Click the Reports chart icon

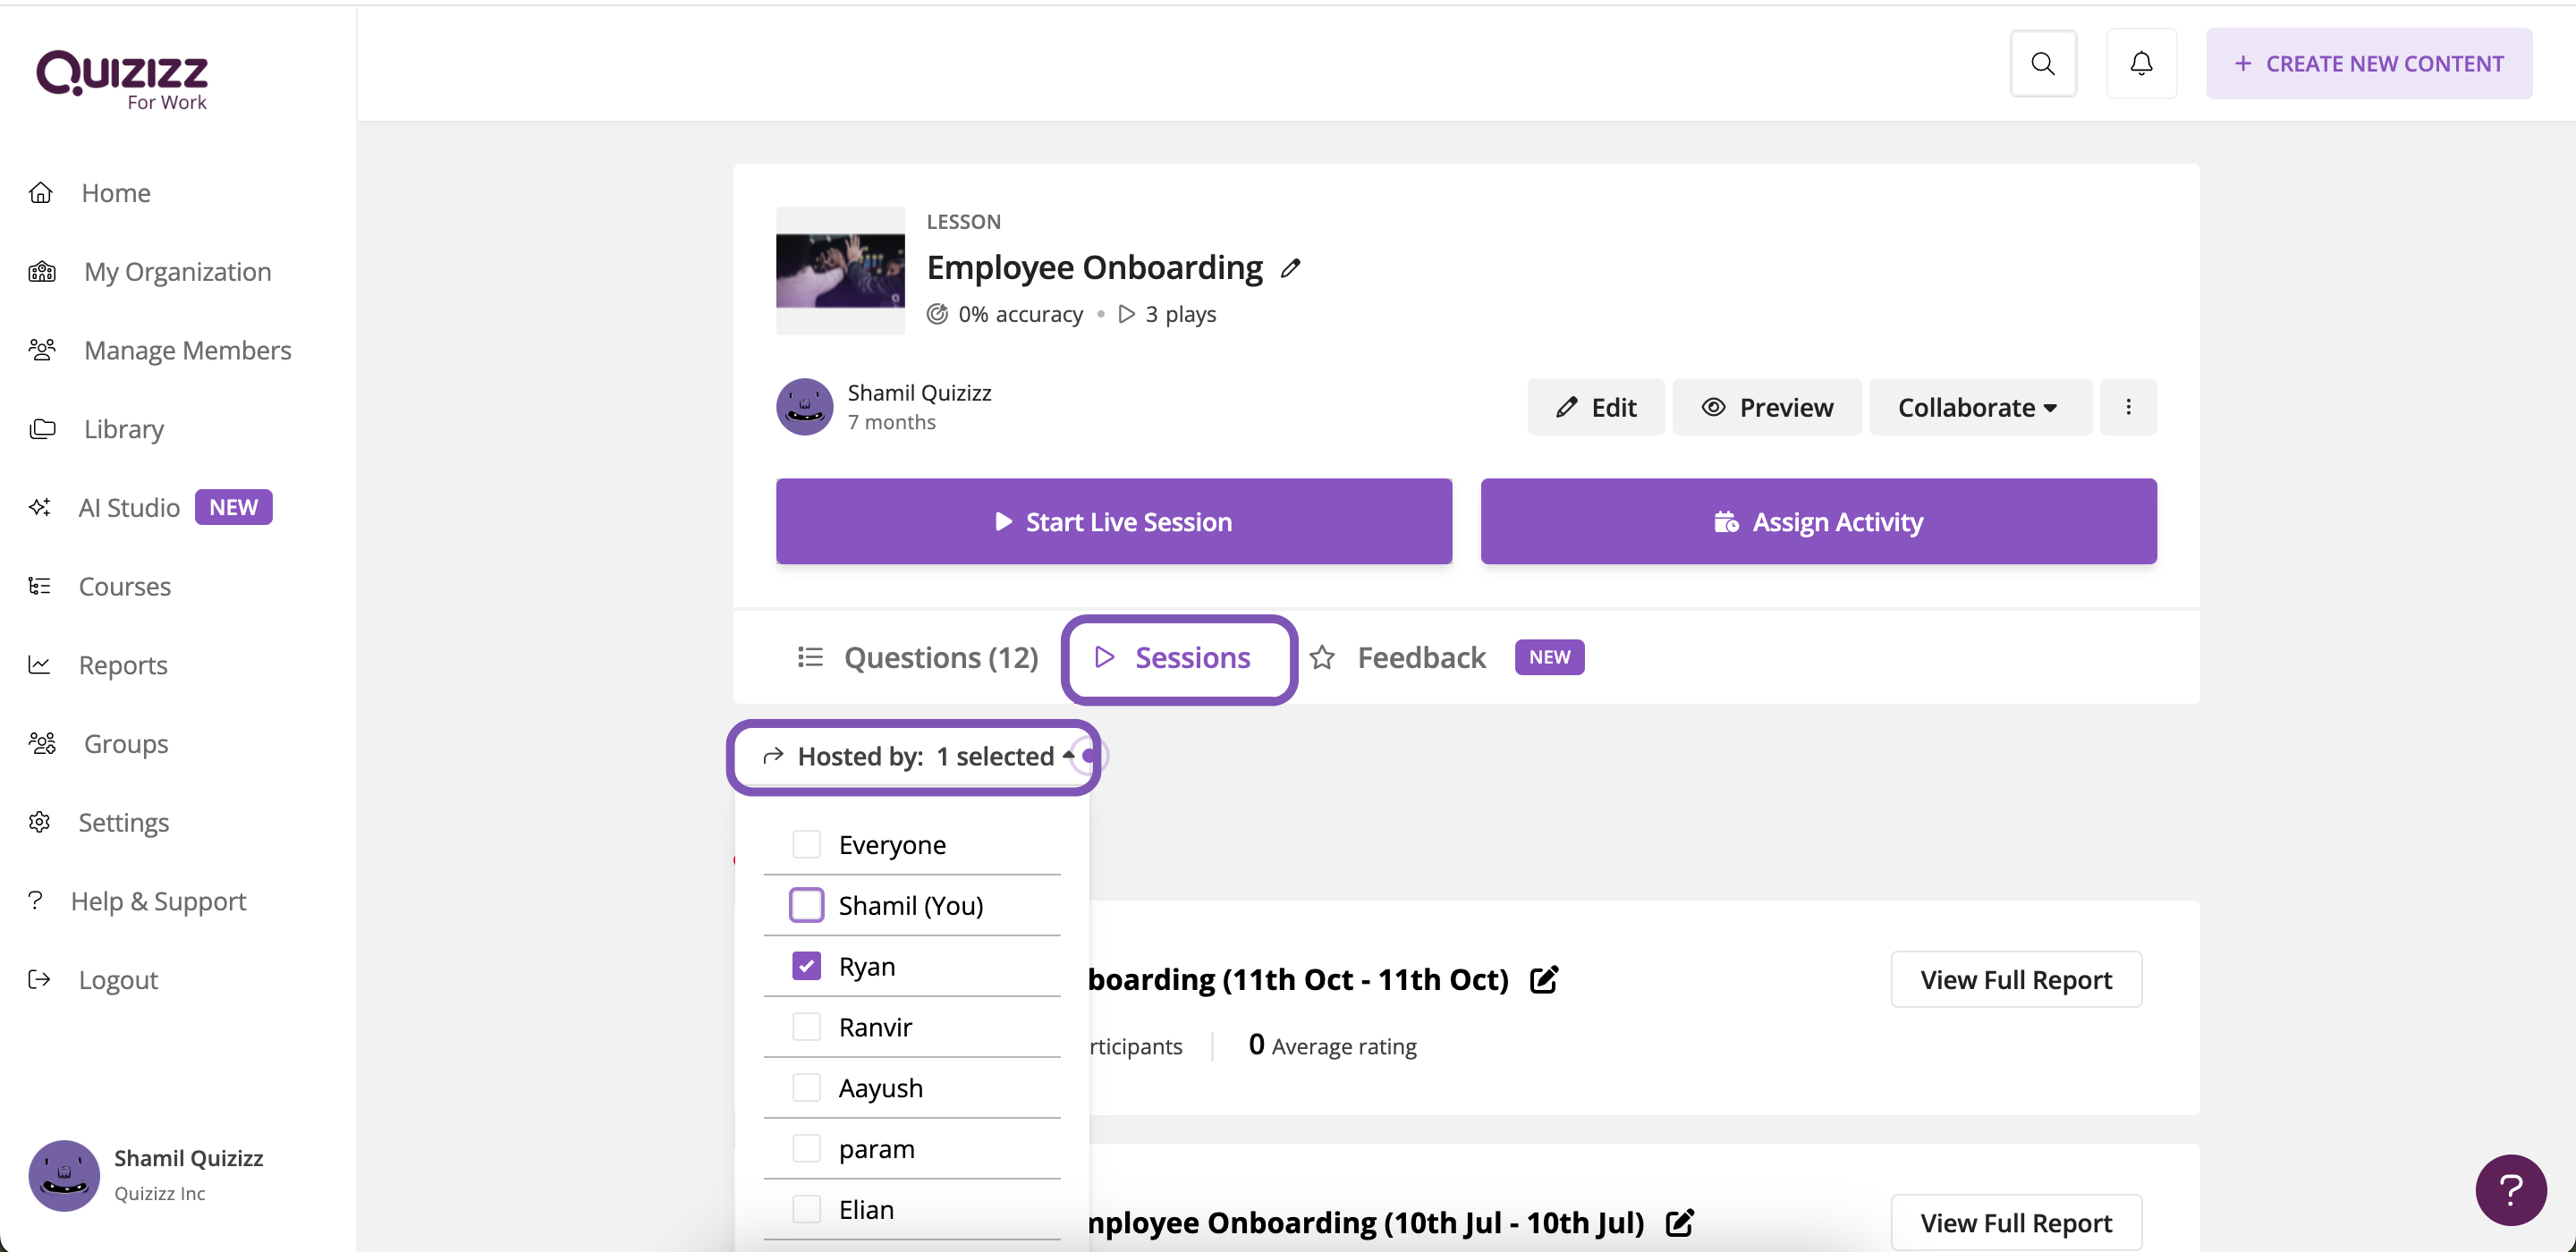(x=40, y=665)
